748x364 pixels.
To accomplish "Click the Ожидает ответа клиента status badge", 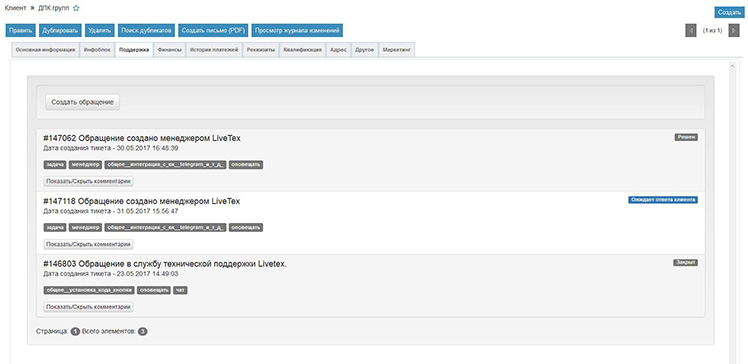I will pyautogui.click(x=663, y=200).
